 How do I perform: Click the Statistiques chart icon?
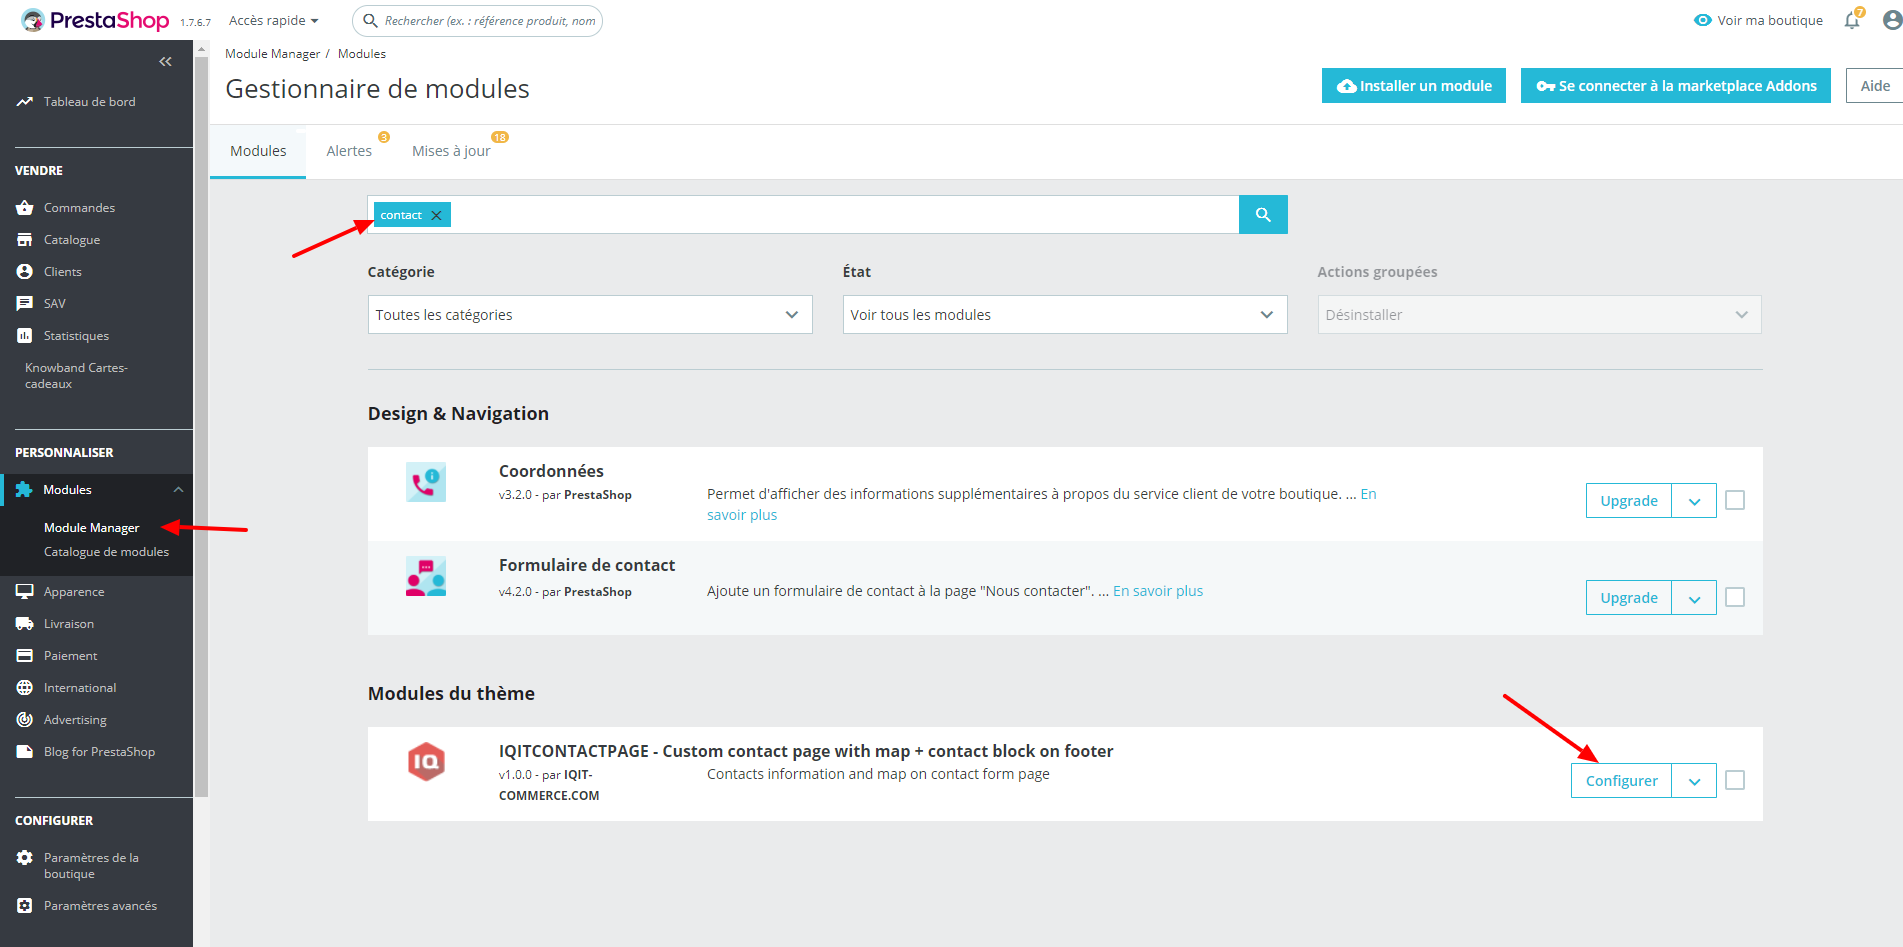(x=25, y=336)
